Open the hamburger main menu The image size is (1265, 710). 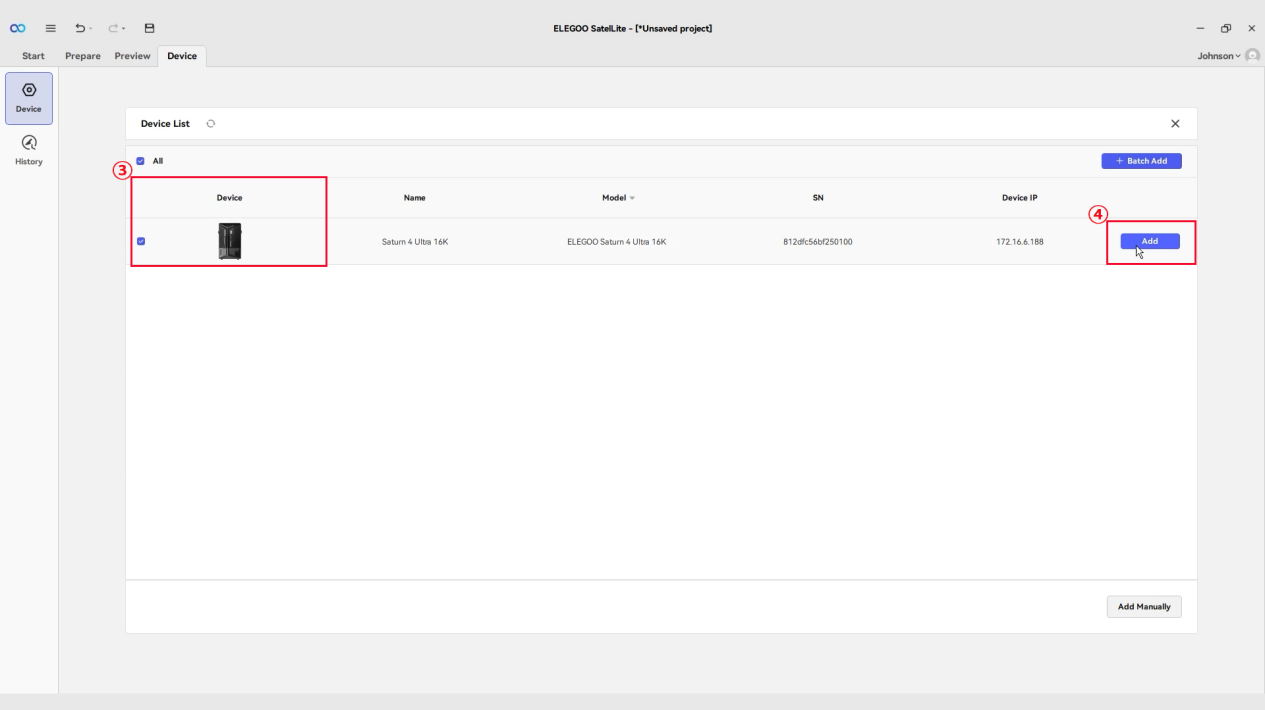(x=51, y=28)
